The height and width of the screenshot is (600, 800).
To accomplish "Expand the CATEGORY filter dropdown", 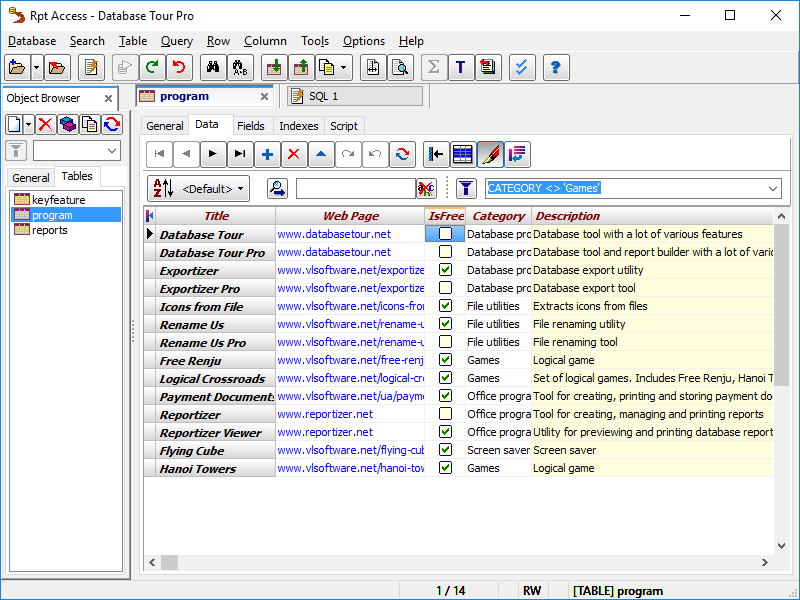I will tap(771, 188).
